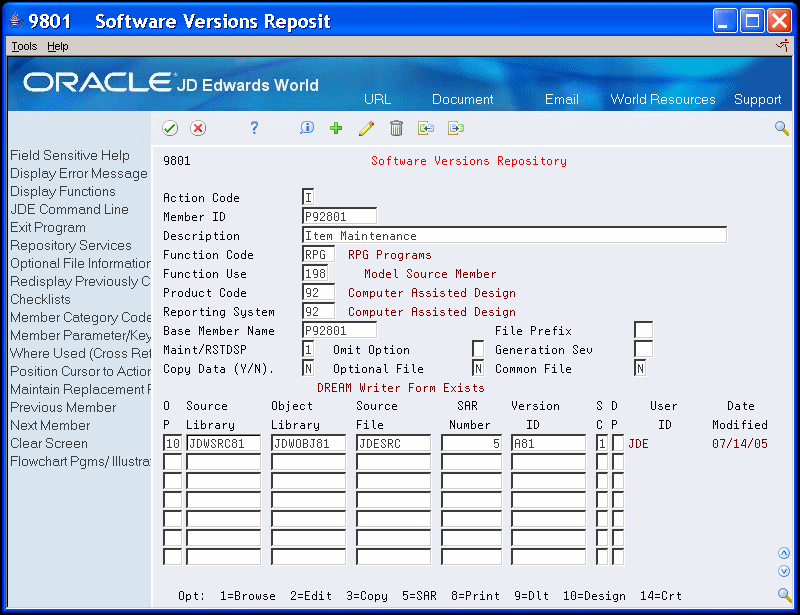Choose Clear Screen in sidebar
This screenshot has height=615, width=800.
coord(49,444)
